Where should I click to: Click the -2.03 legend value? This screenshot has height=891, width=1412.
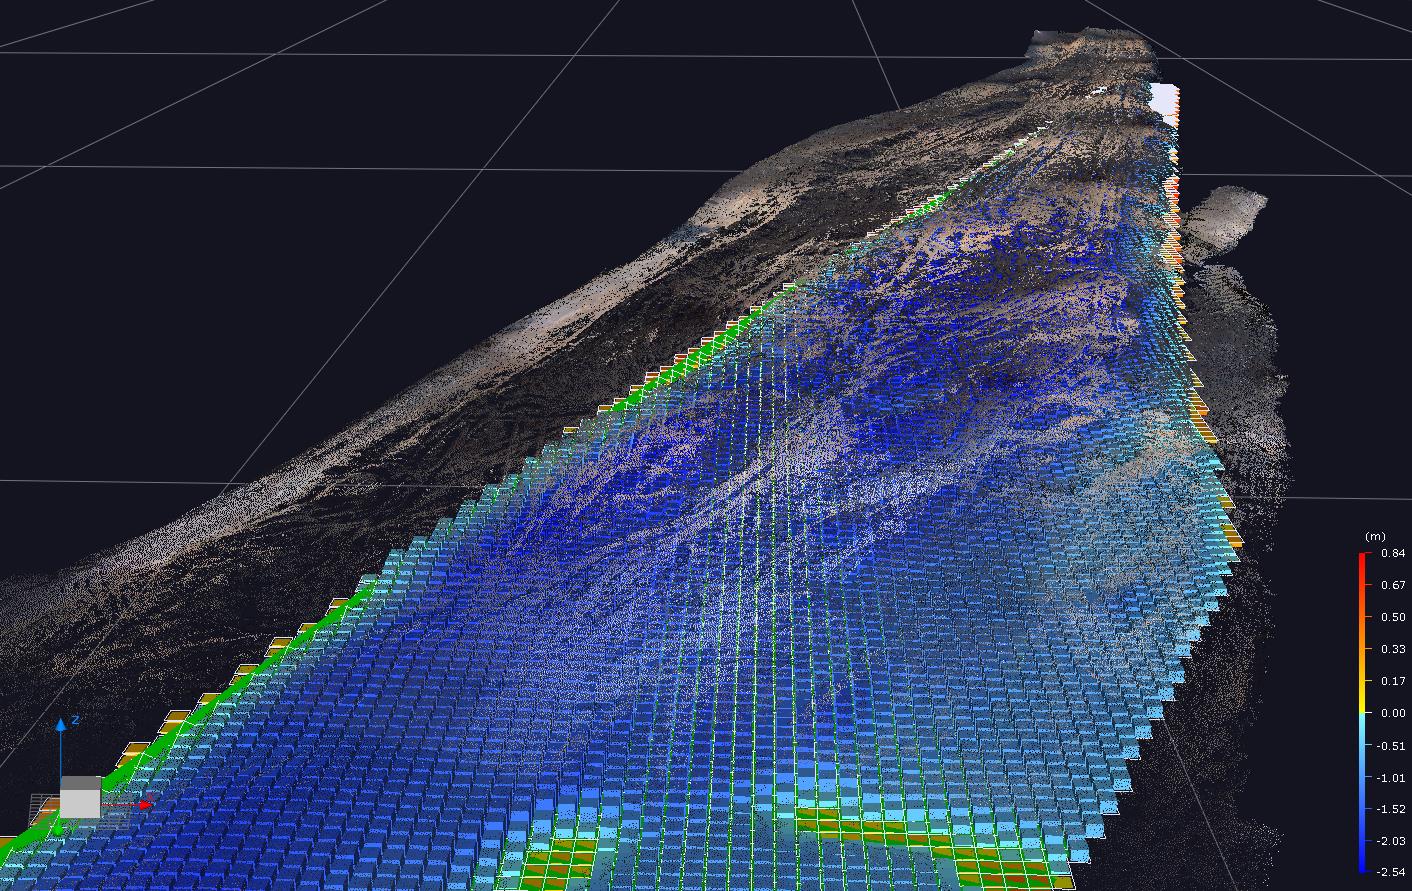point(1392,841)
